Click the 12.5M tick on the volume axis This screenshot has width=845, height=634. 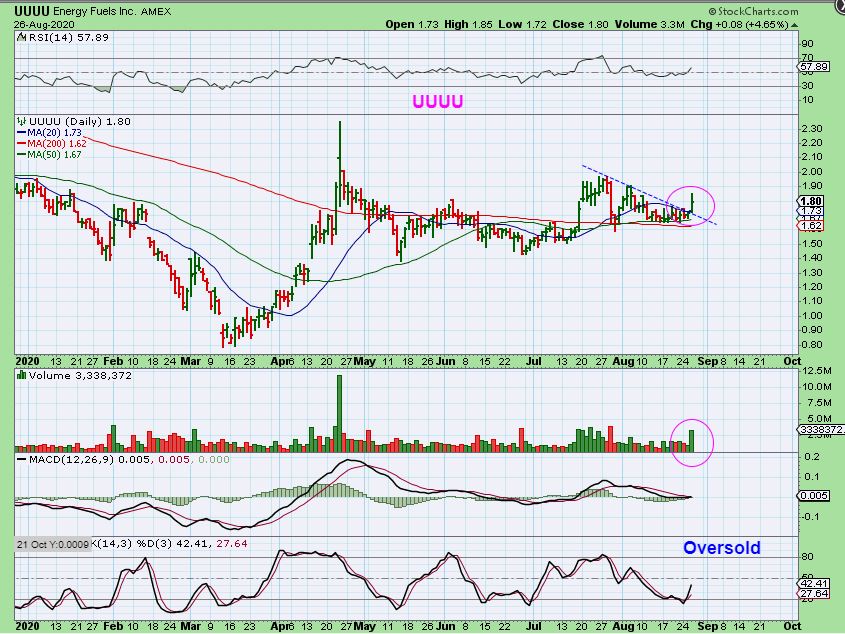pyautogui.click(x=816, y=371)
